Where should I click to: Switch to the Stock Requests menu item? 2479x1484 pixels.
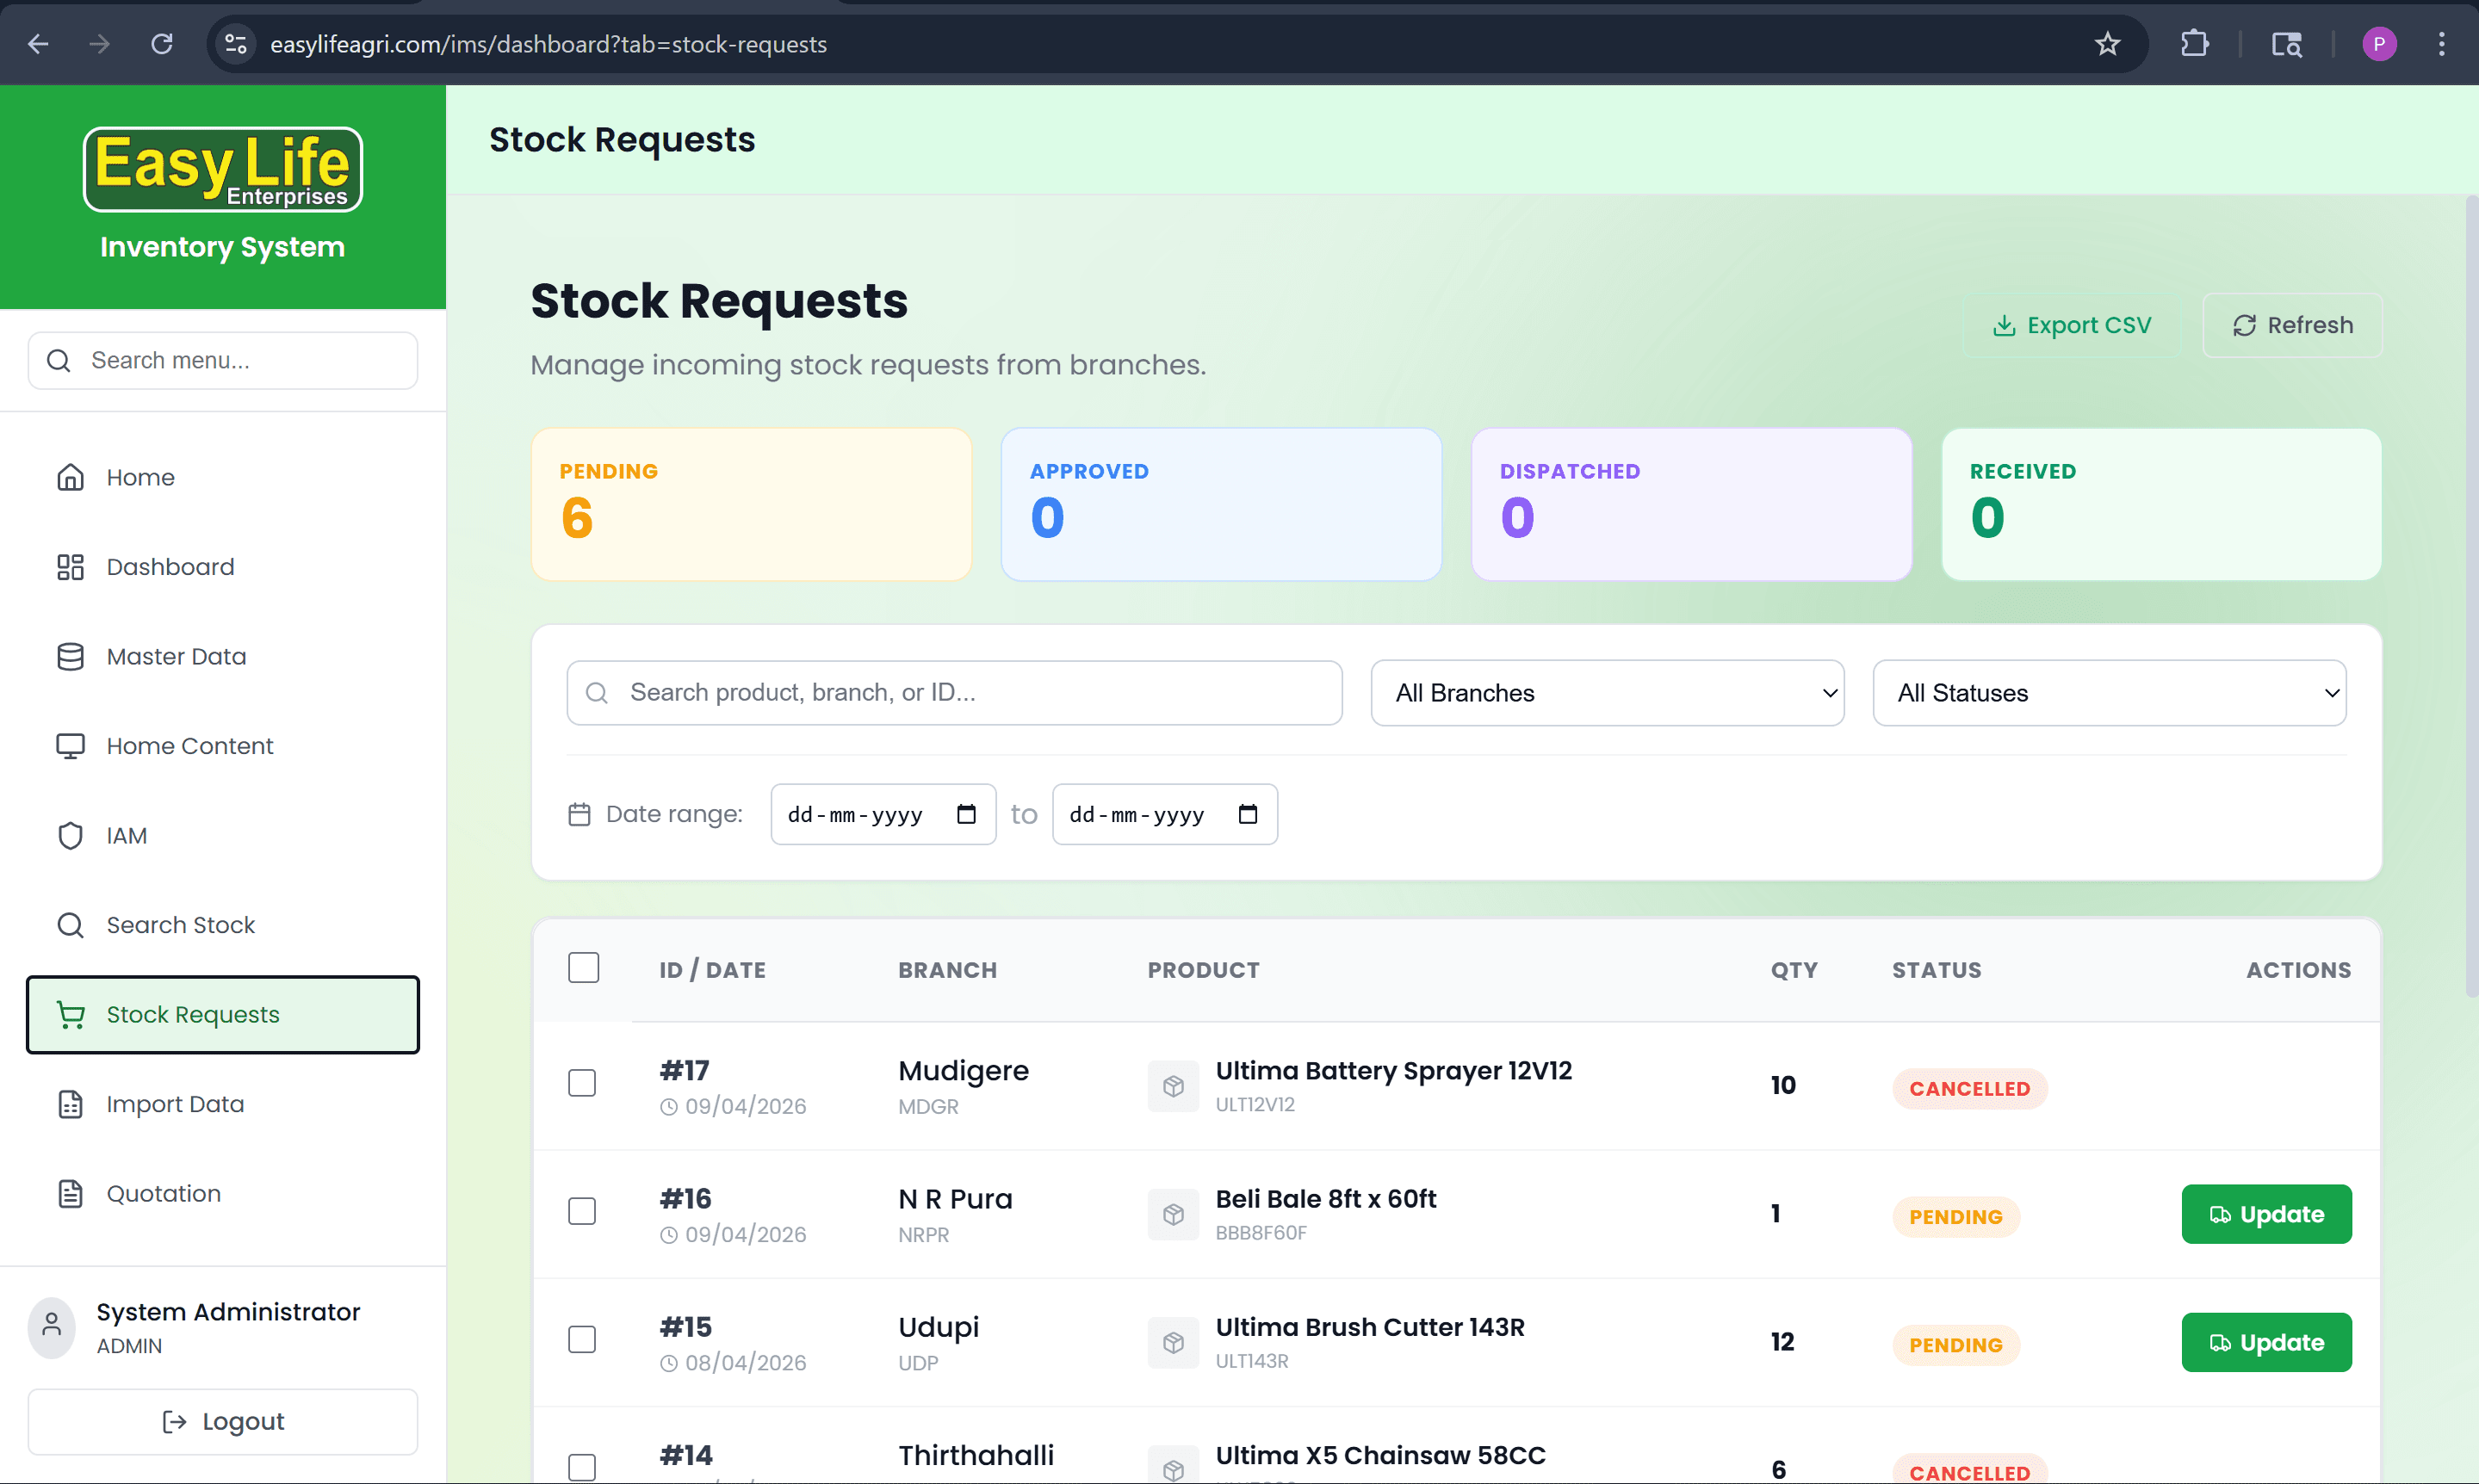192,1014
